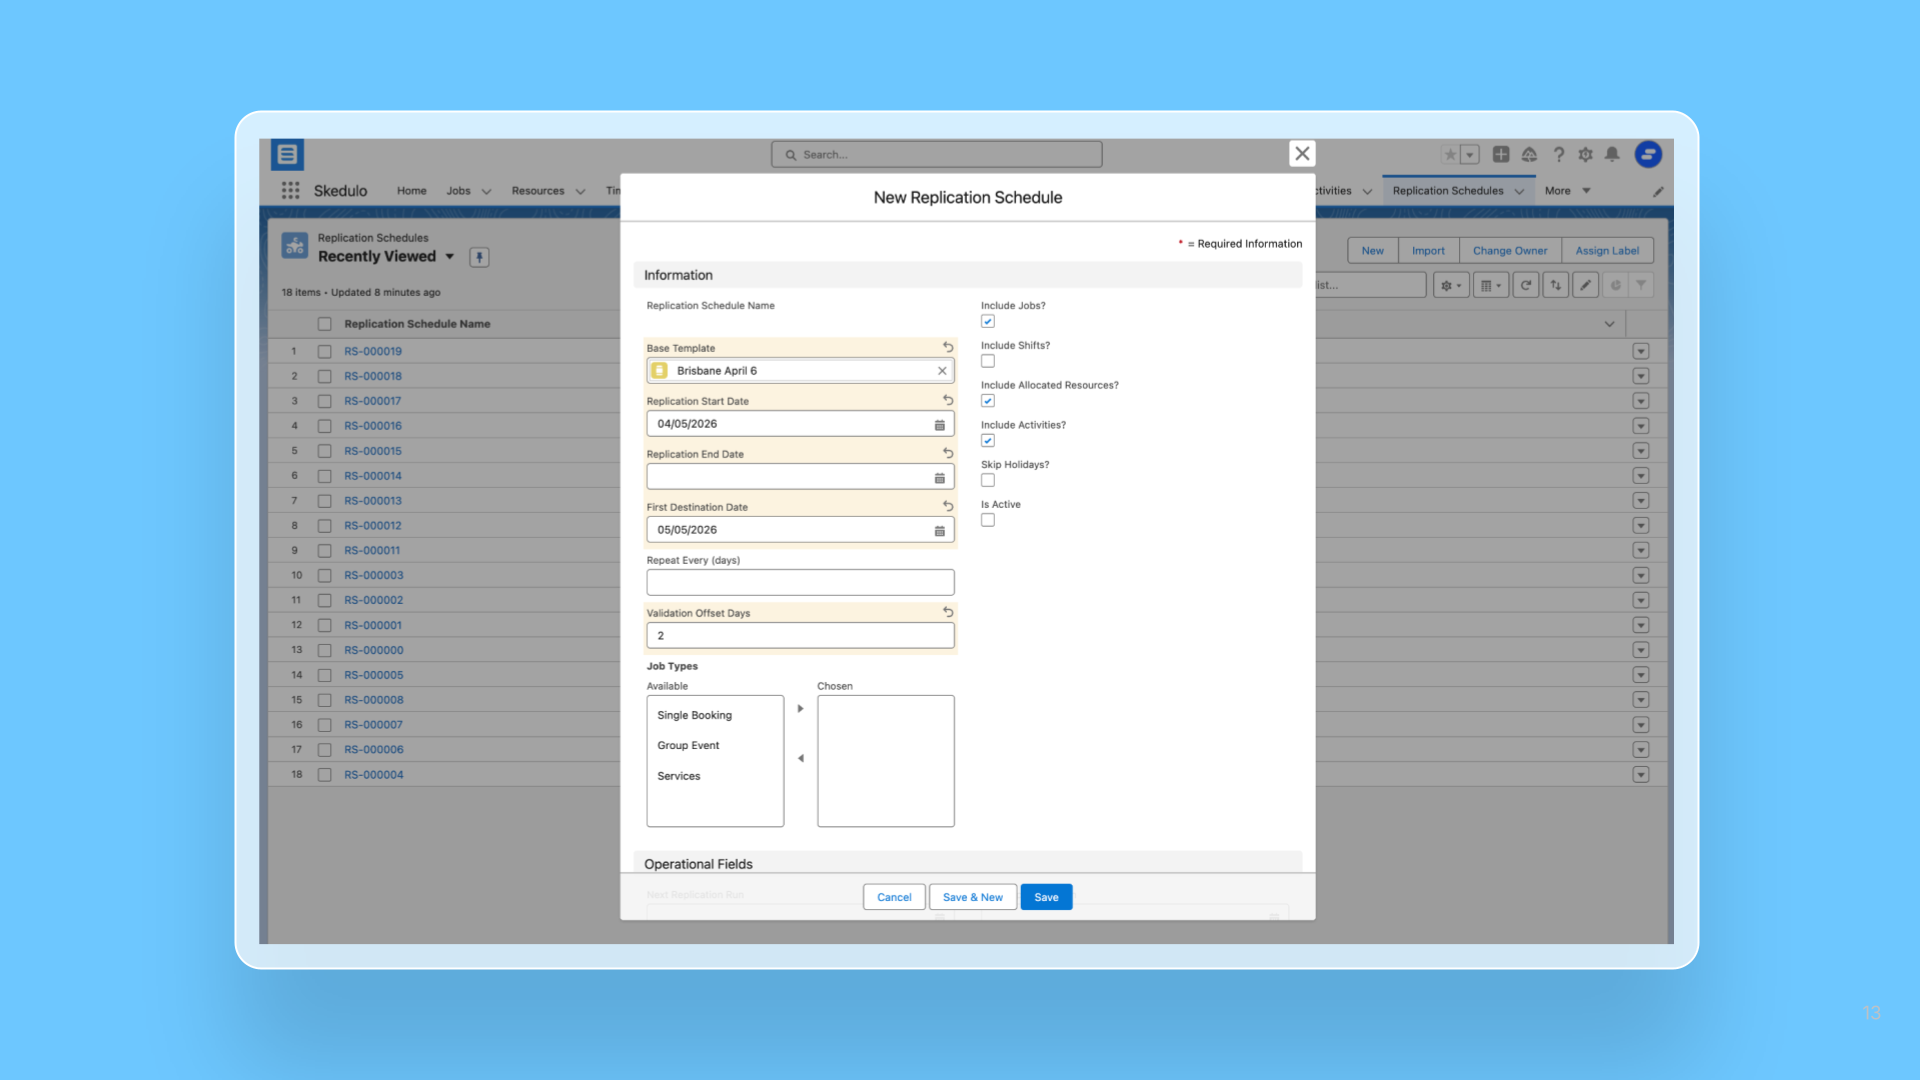Open the RS-000019 record link
This screenshot has height=1080, width=1920.
[x=373, y=351]
